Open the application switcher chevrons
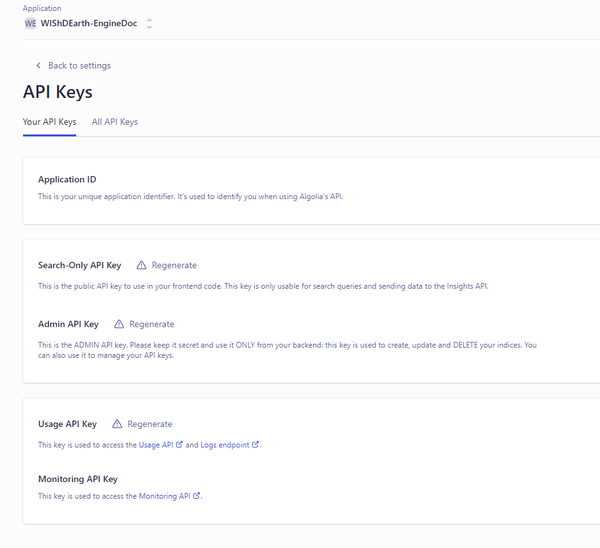600x548 pixels. [149, 24]
